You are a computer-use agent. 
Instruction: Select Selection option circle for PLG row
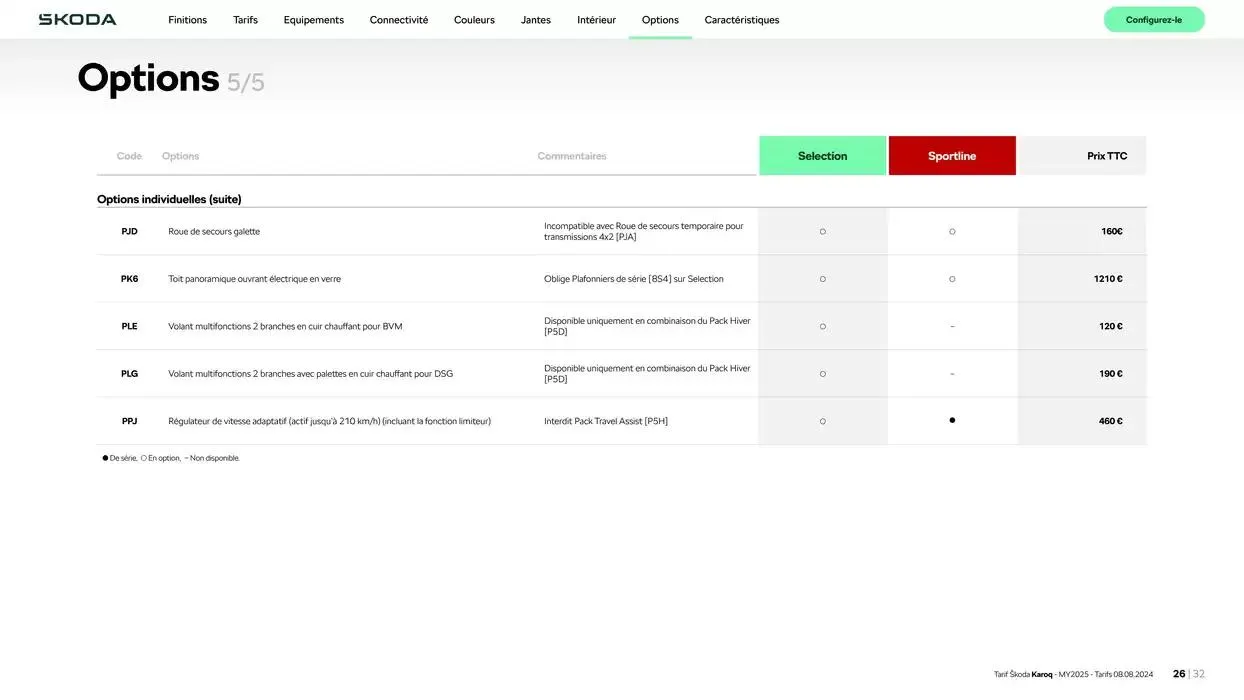(x=823, y=374)
